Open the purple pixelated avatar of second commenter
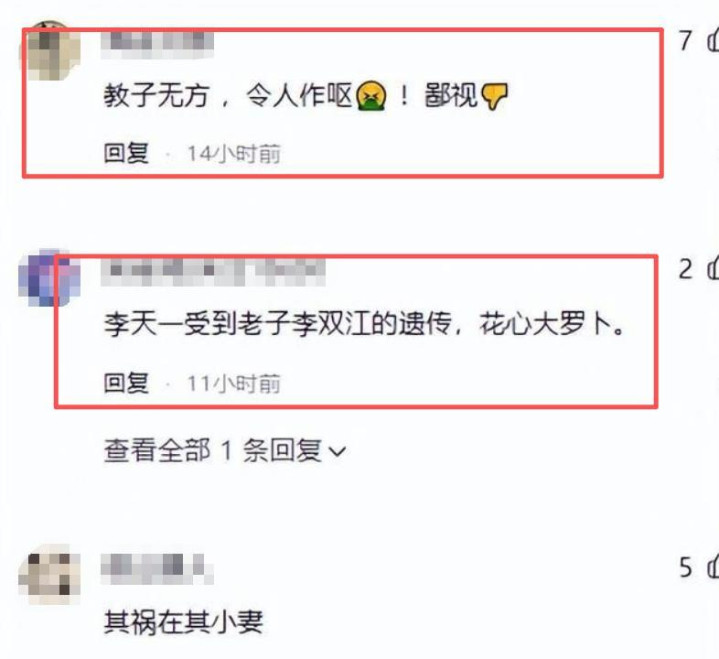Screen dimensions: 719x659 pyautogui.click(x=49, y=277)
